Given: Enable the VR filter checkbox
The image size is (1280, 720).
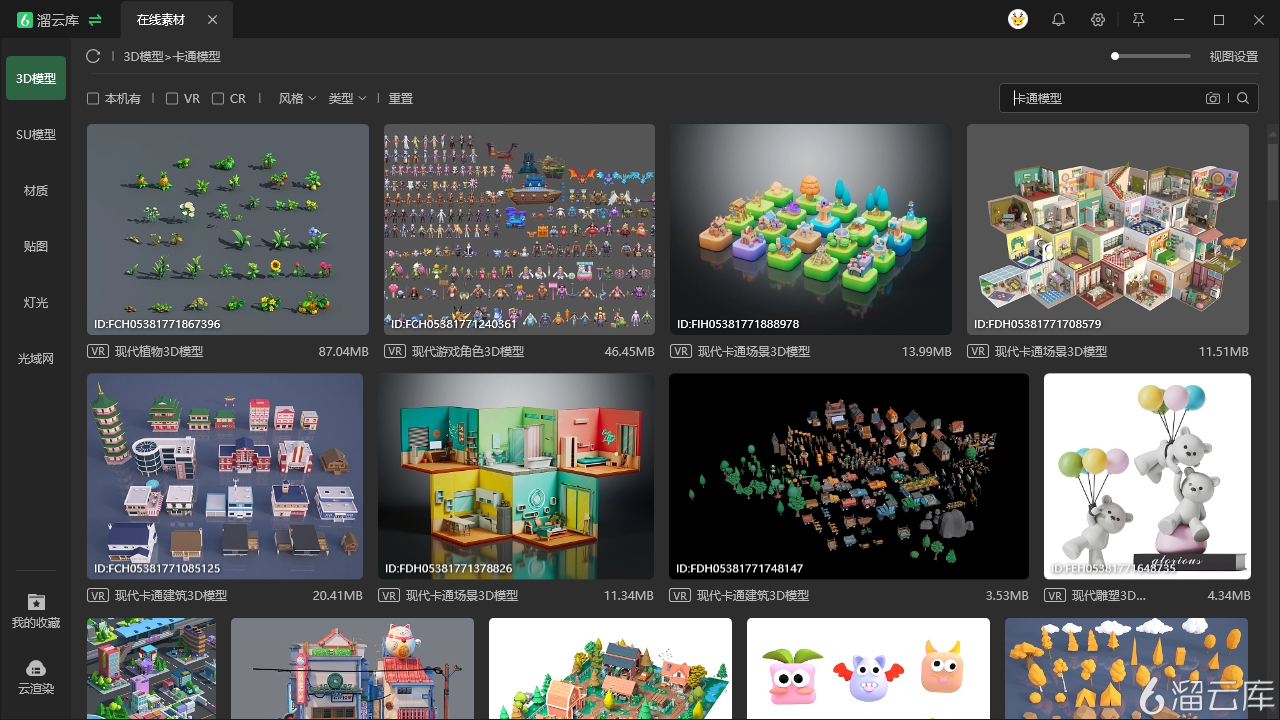Looking at the screenshot, I should pos(172,99).
